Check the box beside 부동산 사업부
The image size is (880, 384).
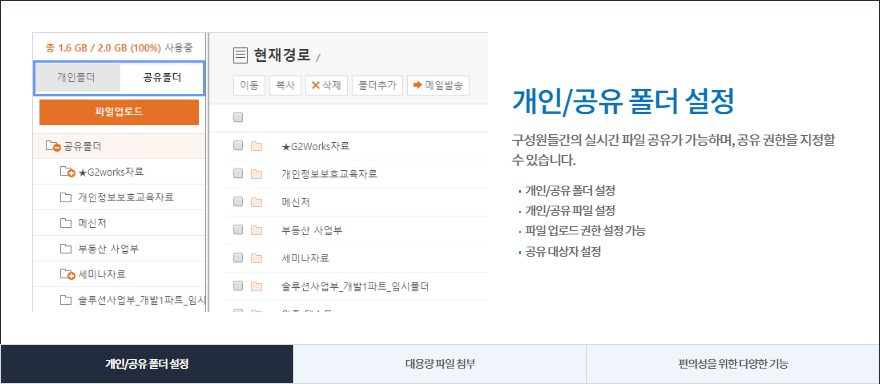point(238,229)
